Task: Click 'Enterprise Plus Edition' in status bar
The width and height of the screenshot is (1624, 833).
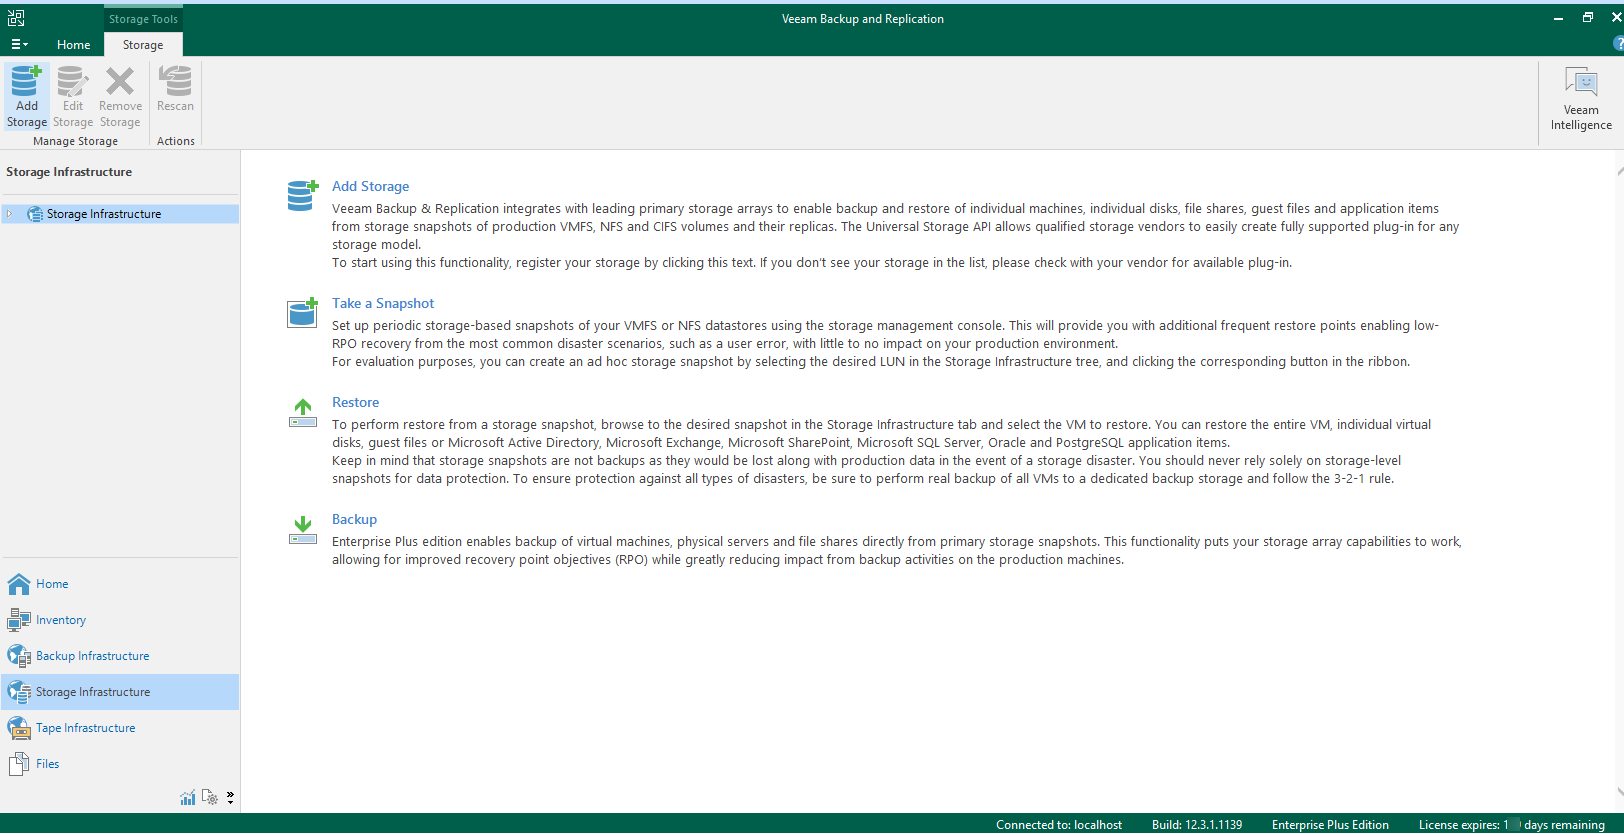Action: coord(1330,825)
